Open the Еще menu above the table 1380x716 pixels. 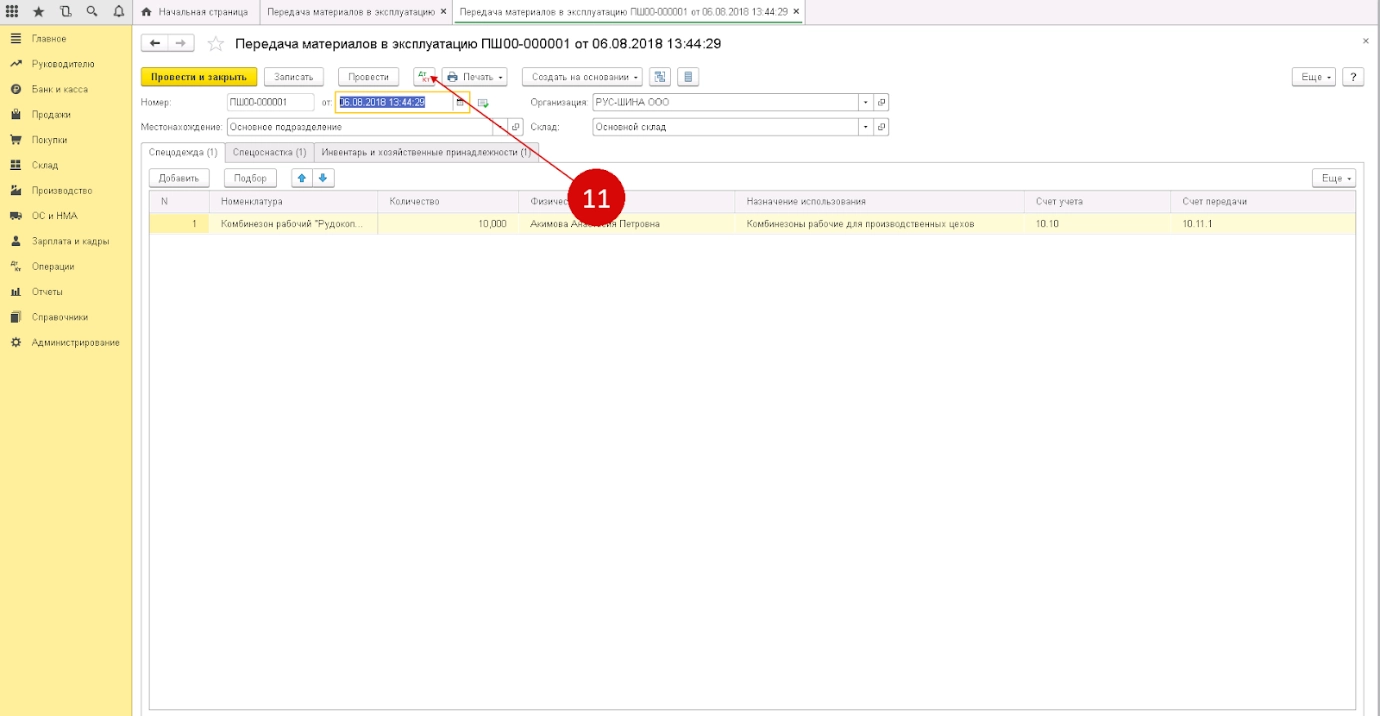1334,178
